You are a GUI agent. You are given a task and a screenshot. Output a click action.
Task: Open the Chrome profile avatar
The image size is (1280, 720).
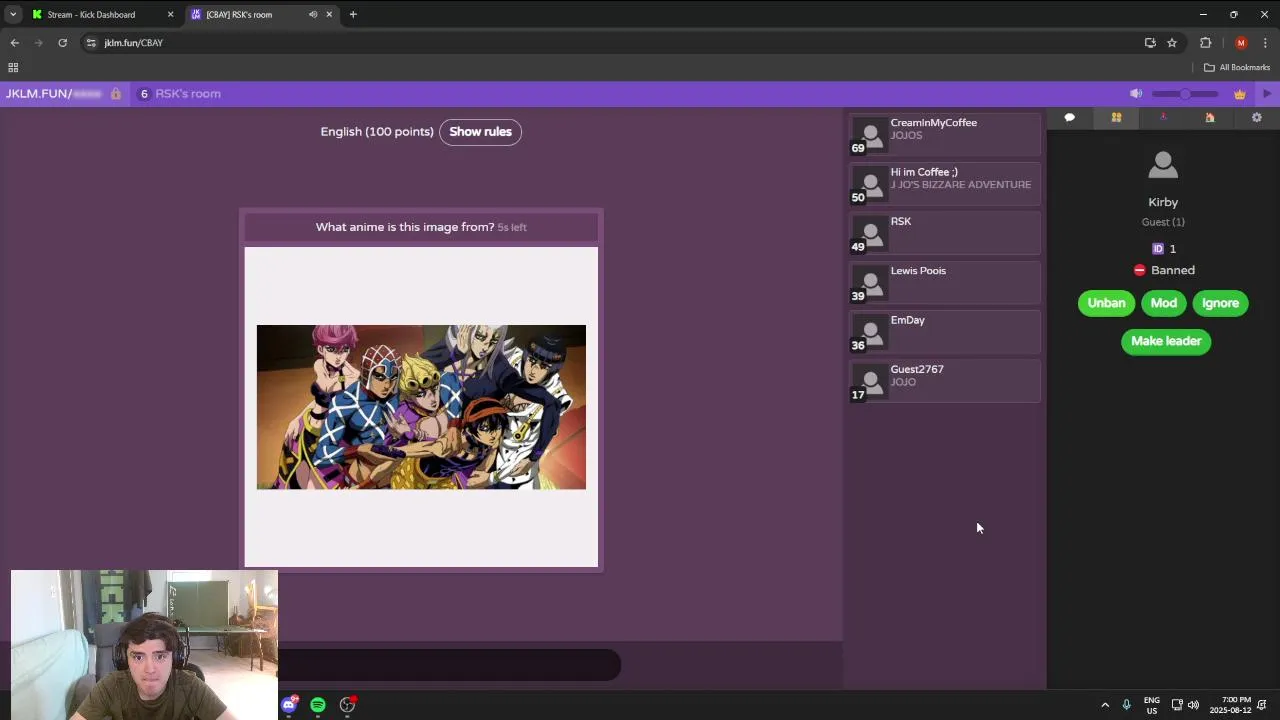(x=1241, y=43)
